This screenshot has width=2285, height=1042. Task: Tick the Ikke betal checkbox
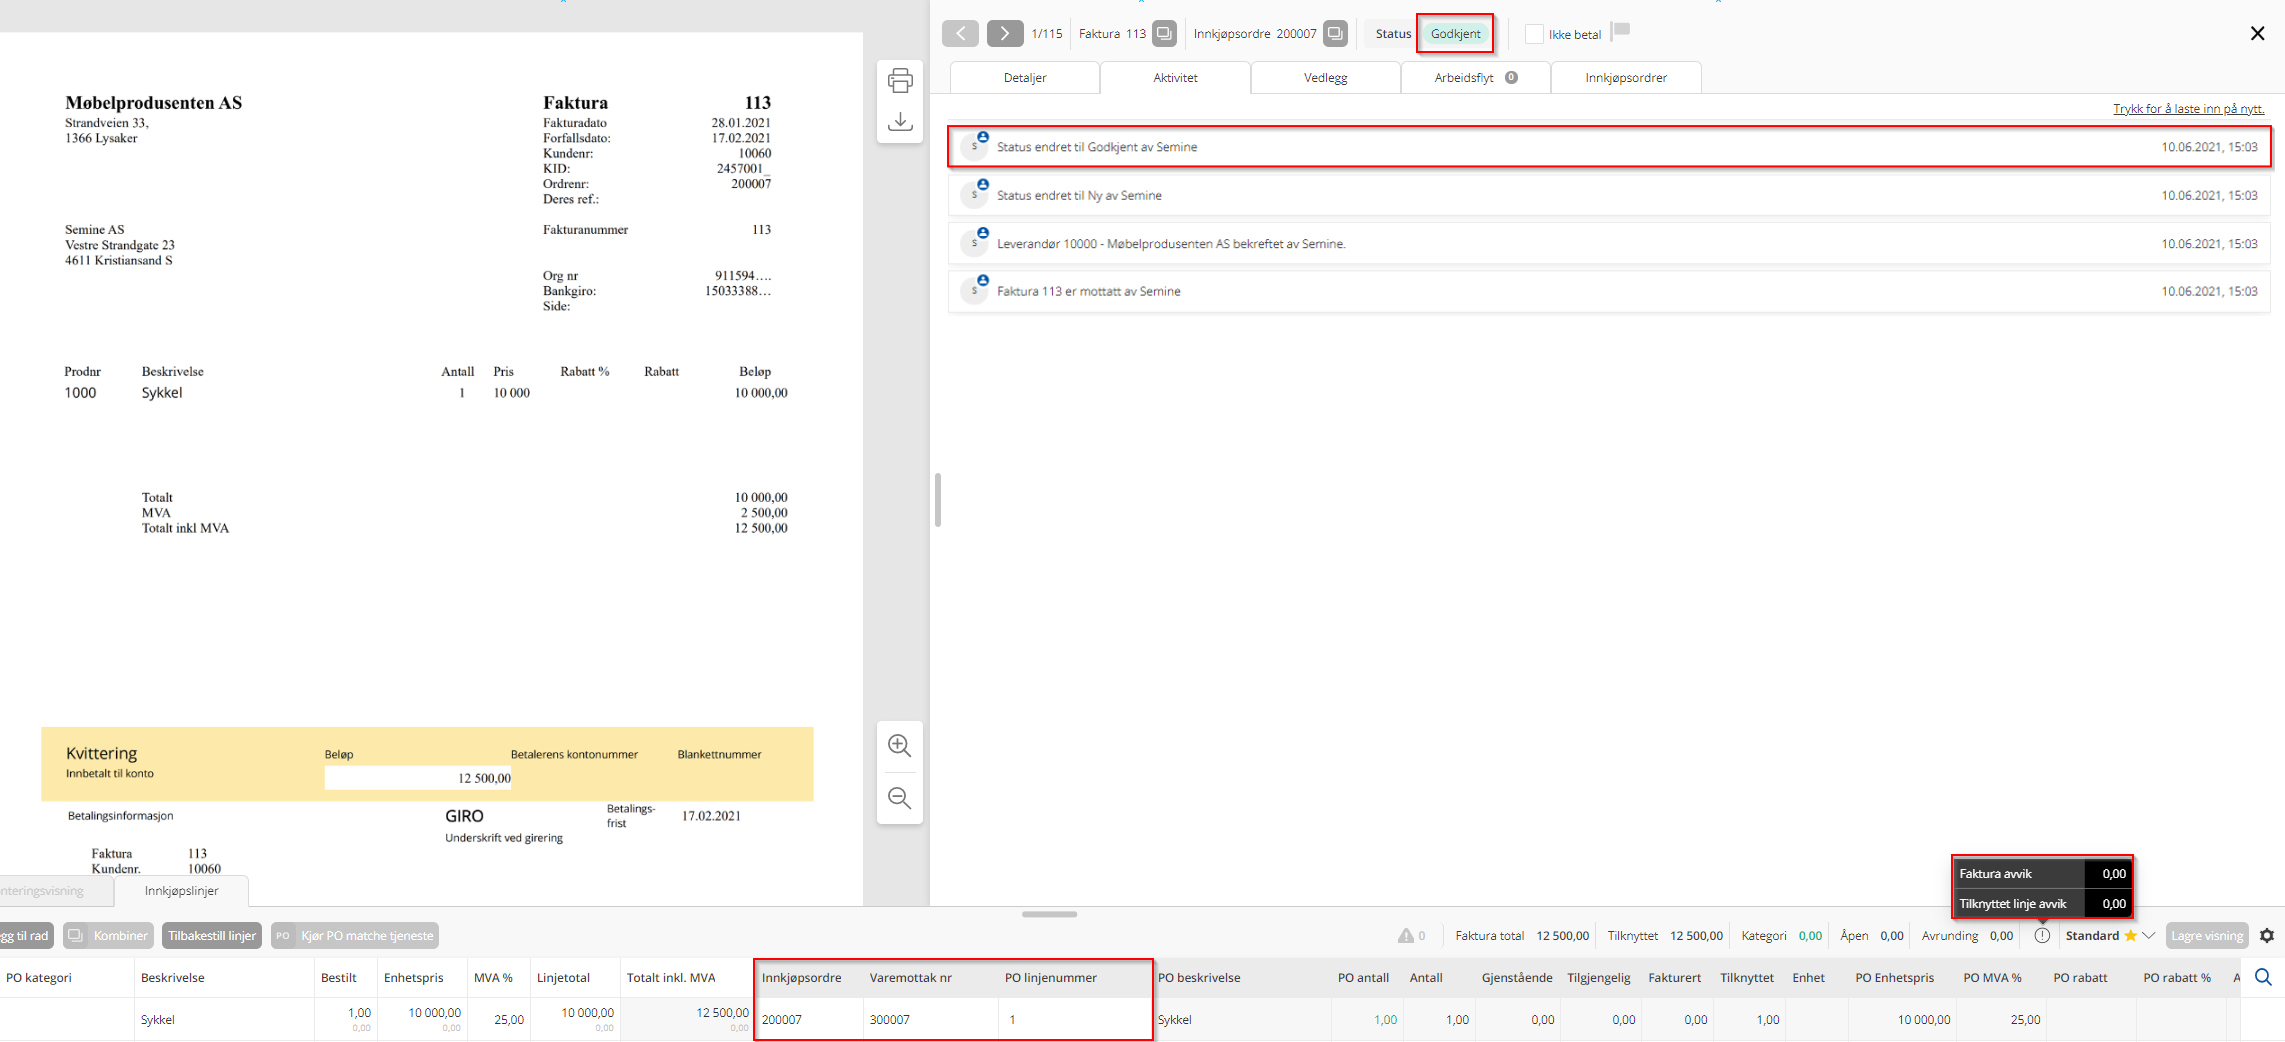pyautogui.click(x=1534, y=34)
